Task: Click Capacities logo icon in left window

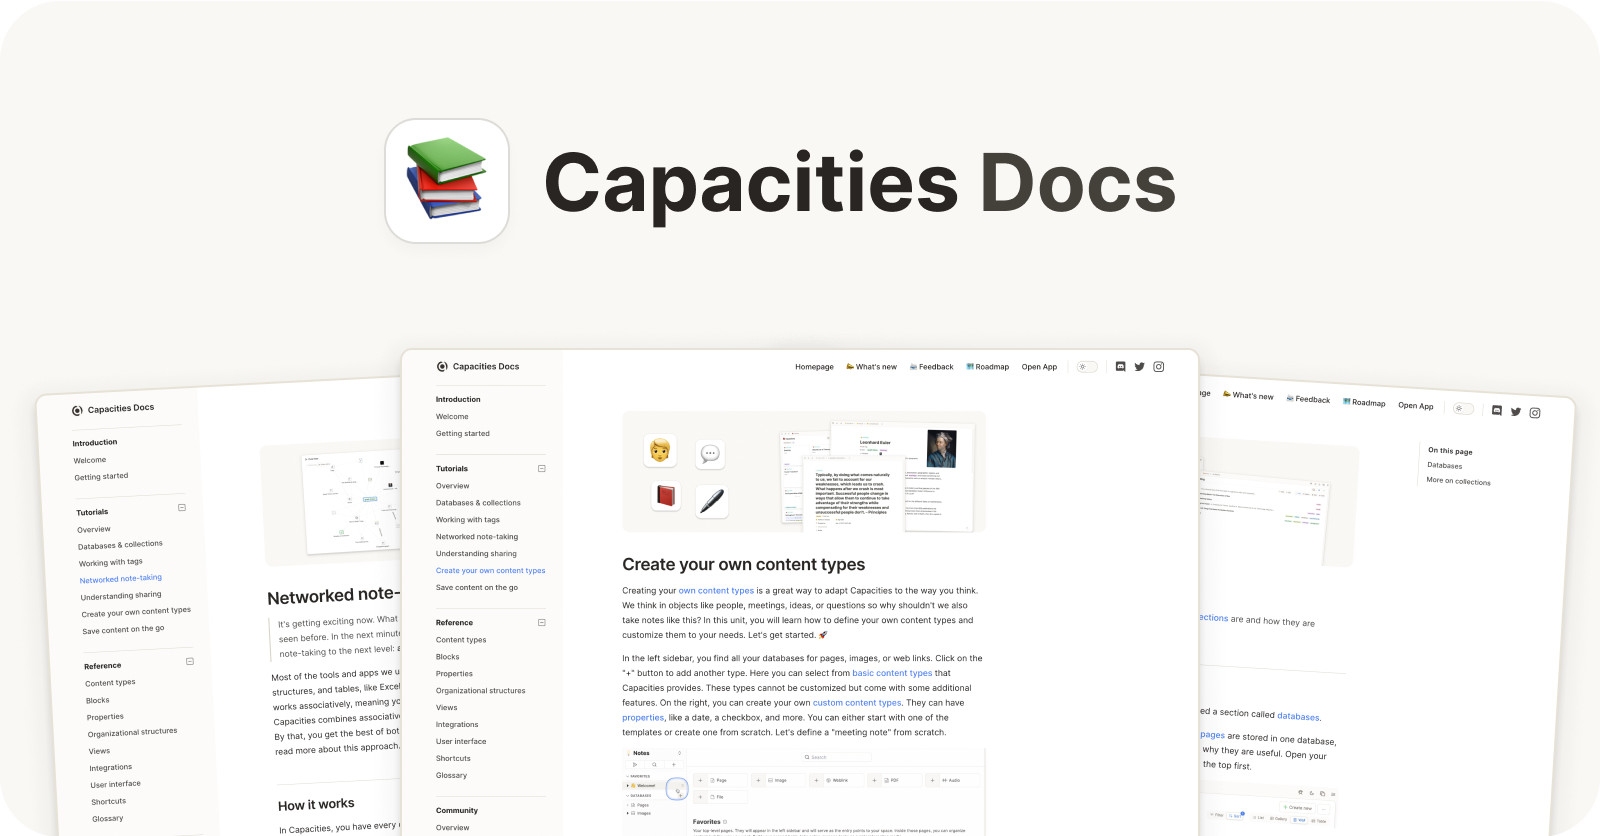Action: (77, 411)
